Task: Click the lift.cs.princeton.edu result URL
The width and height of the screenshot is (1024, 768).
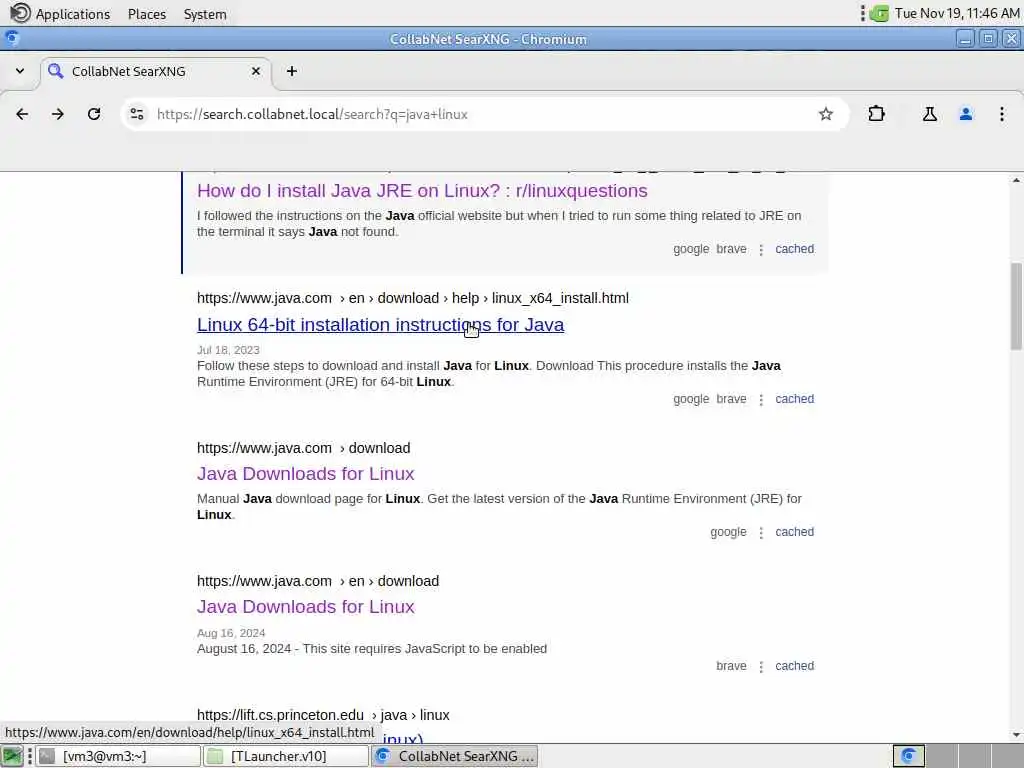Action: click(x=323, y=715)
